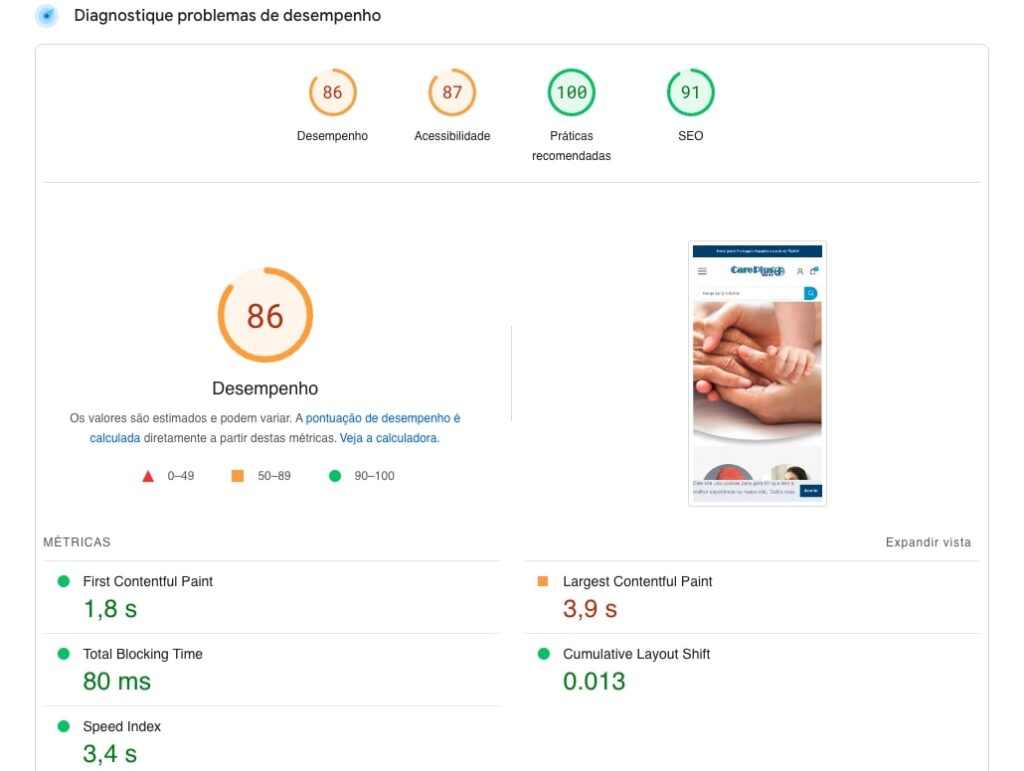Click the orange square 50–89 legend icon

(237, 476)
